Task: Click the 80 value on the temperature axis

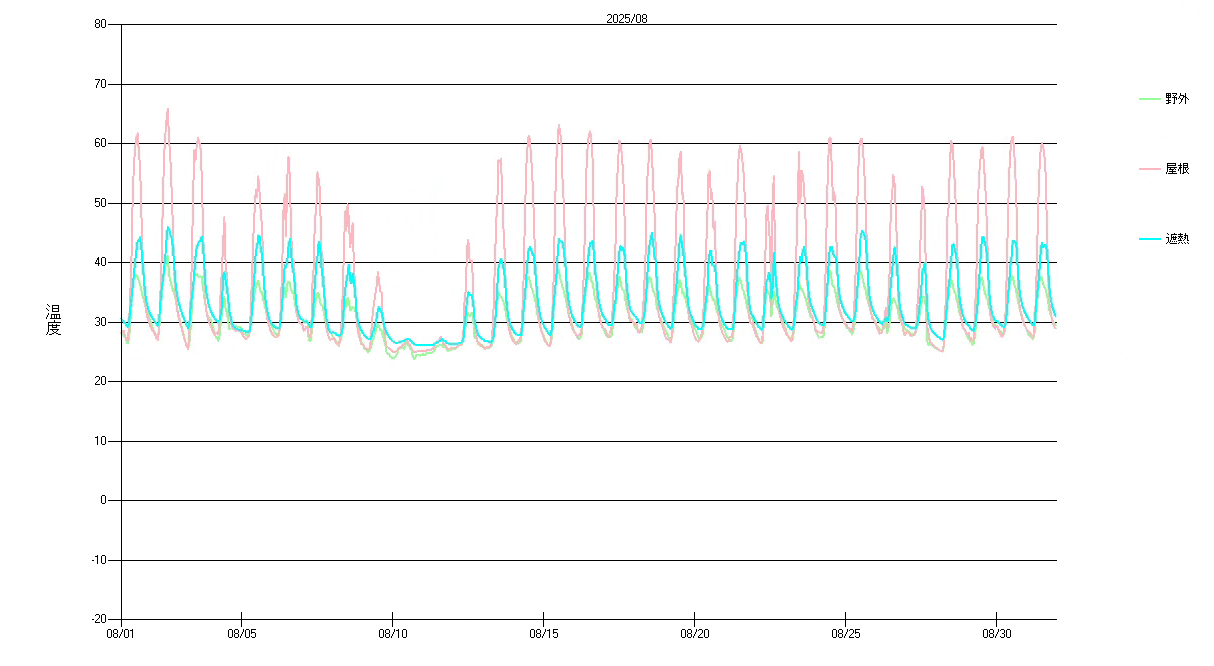Action: point(100,25)
